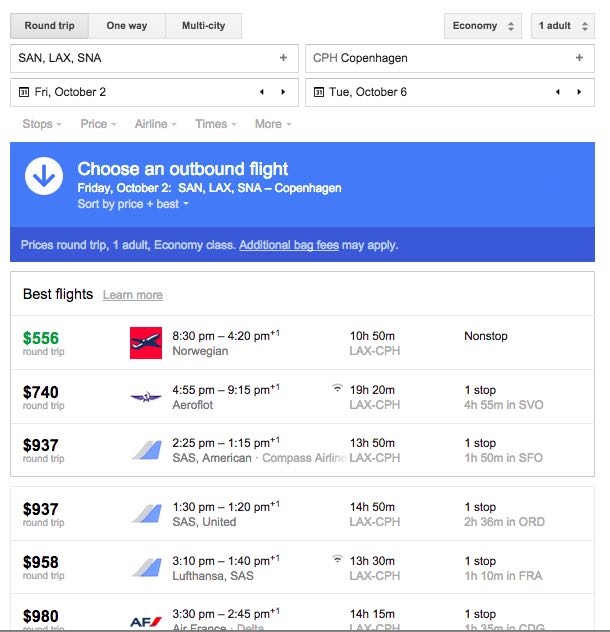610x632 pixels.
Task: Add another destination with plus icon
Action: tap(579, 58)
